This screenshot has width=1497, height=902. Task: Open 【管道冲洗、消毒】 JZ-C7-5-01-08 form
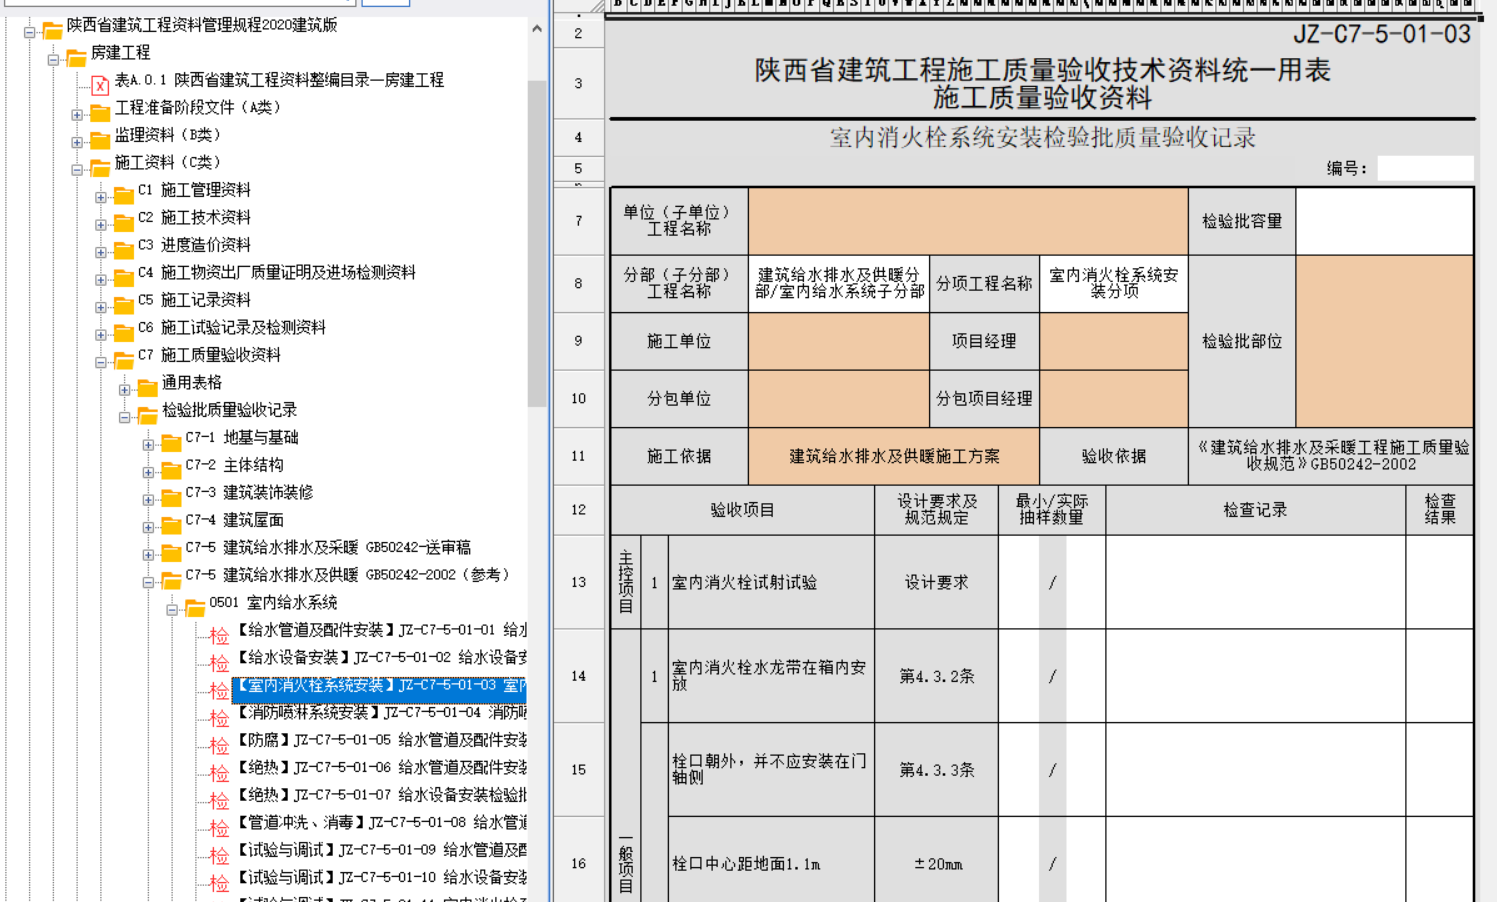coord(380,822)
